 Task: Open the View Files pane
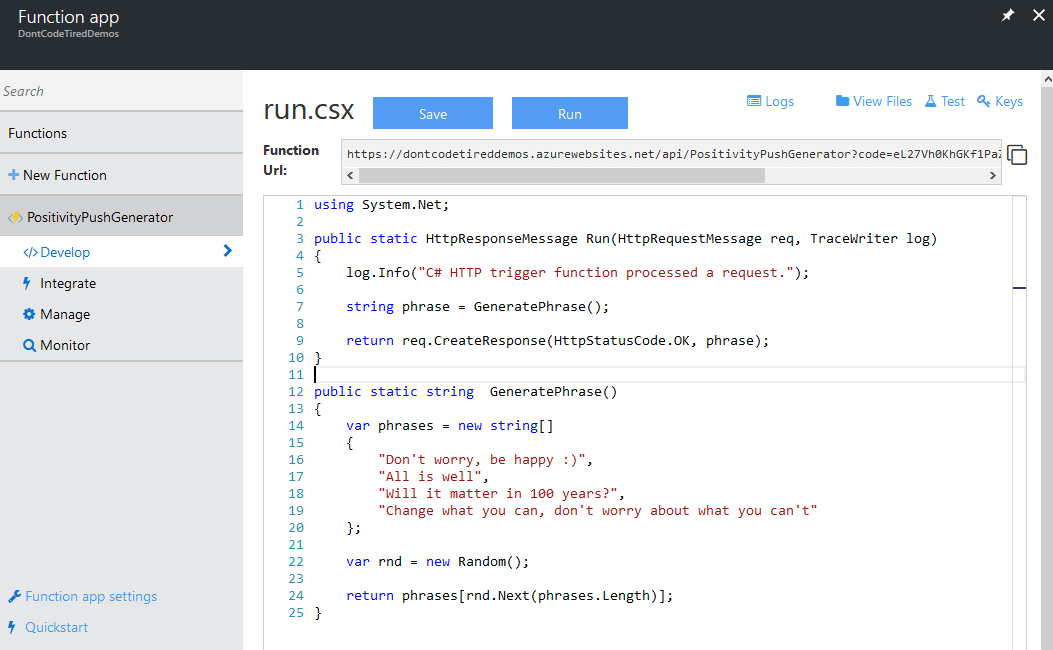pos(873,101)
